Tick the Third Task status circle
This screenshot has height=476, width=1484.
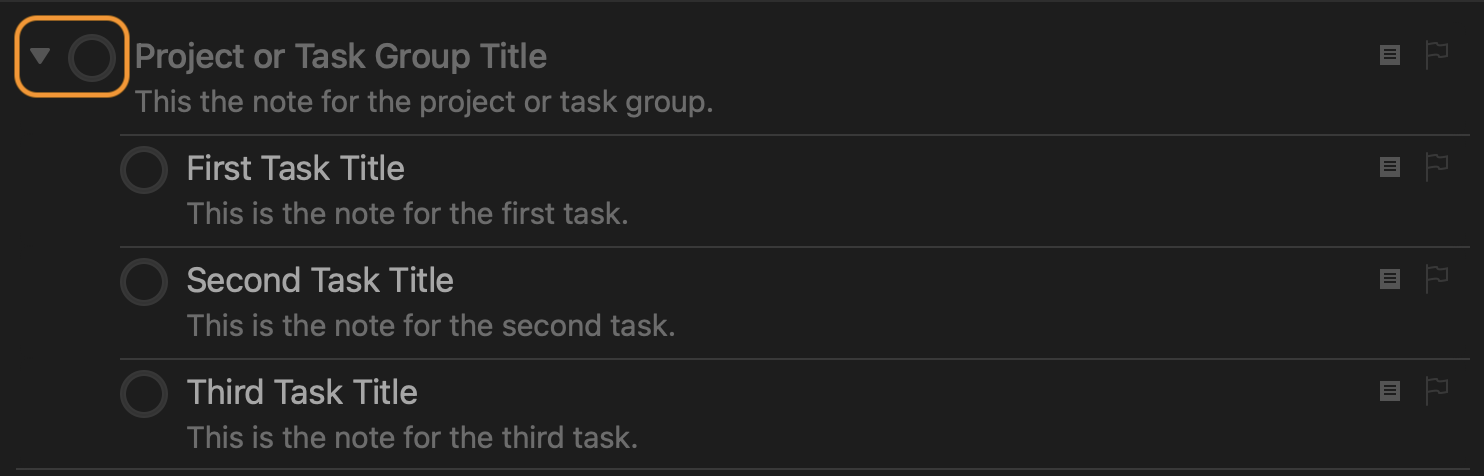[x=143, y=394]
